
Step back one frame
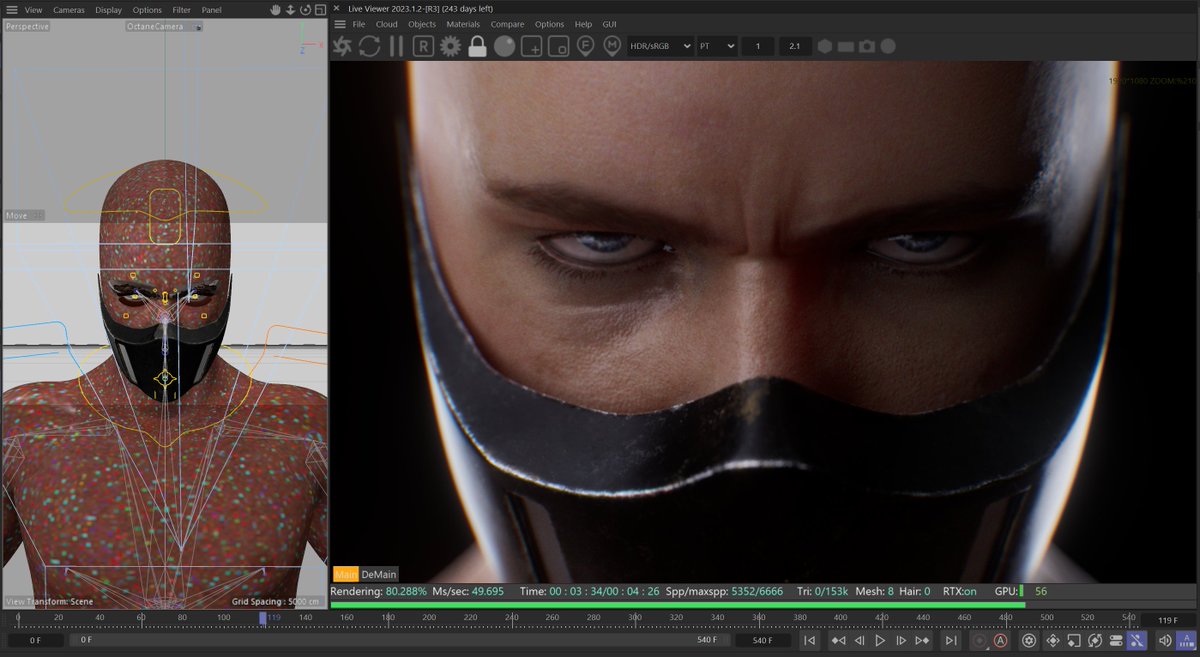coord(859,640)
